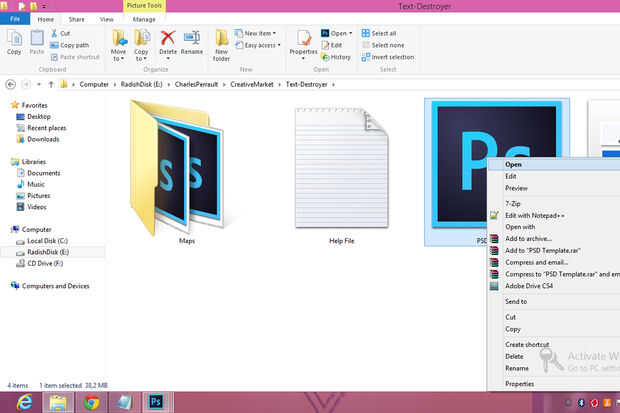Expand the Copy to dropdown
This screenshot has height=413, width=620.
142,55
